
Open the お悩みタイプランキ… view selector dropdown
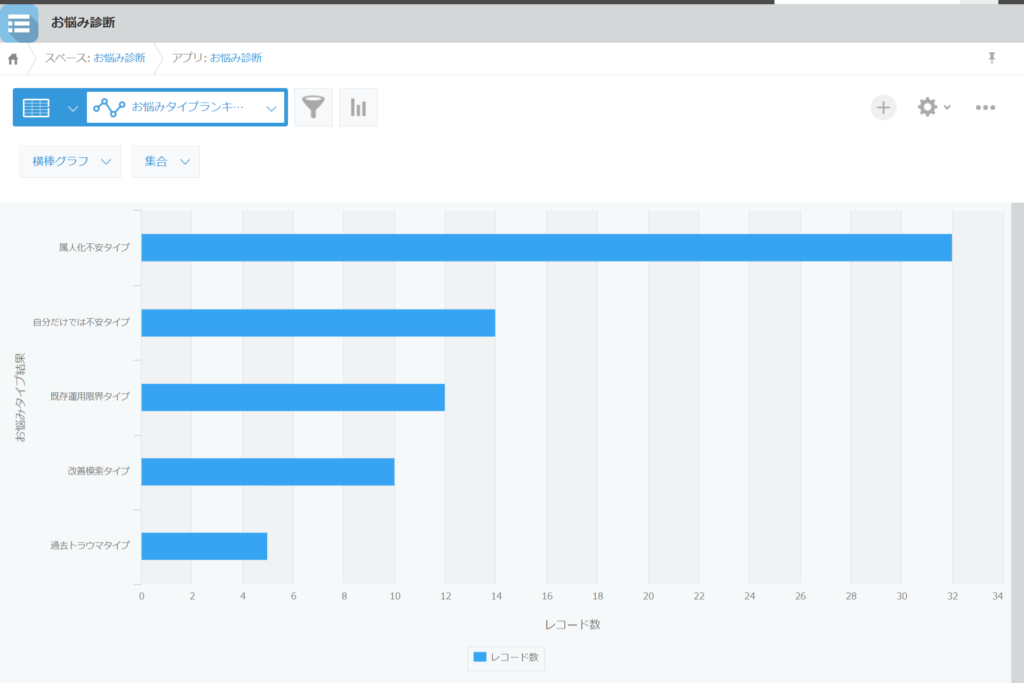tap(186, 108)
